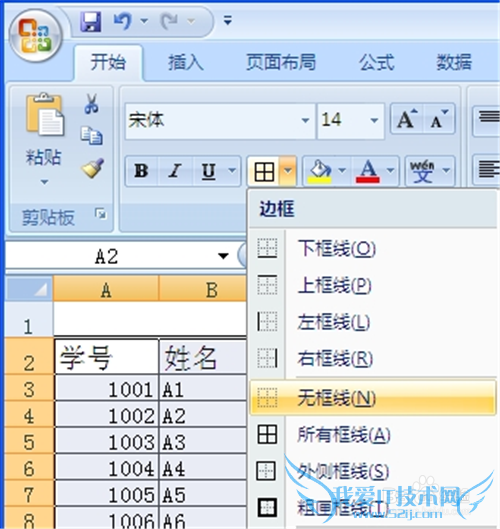Select row 2 header
Screen dimensions: 500x529
(29, 356)
